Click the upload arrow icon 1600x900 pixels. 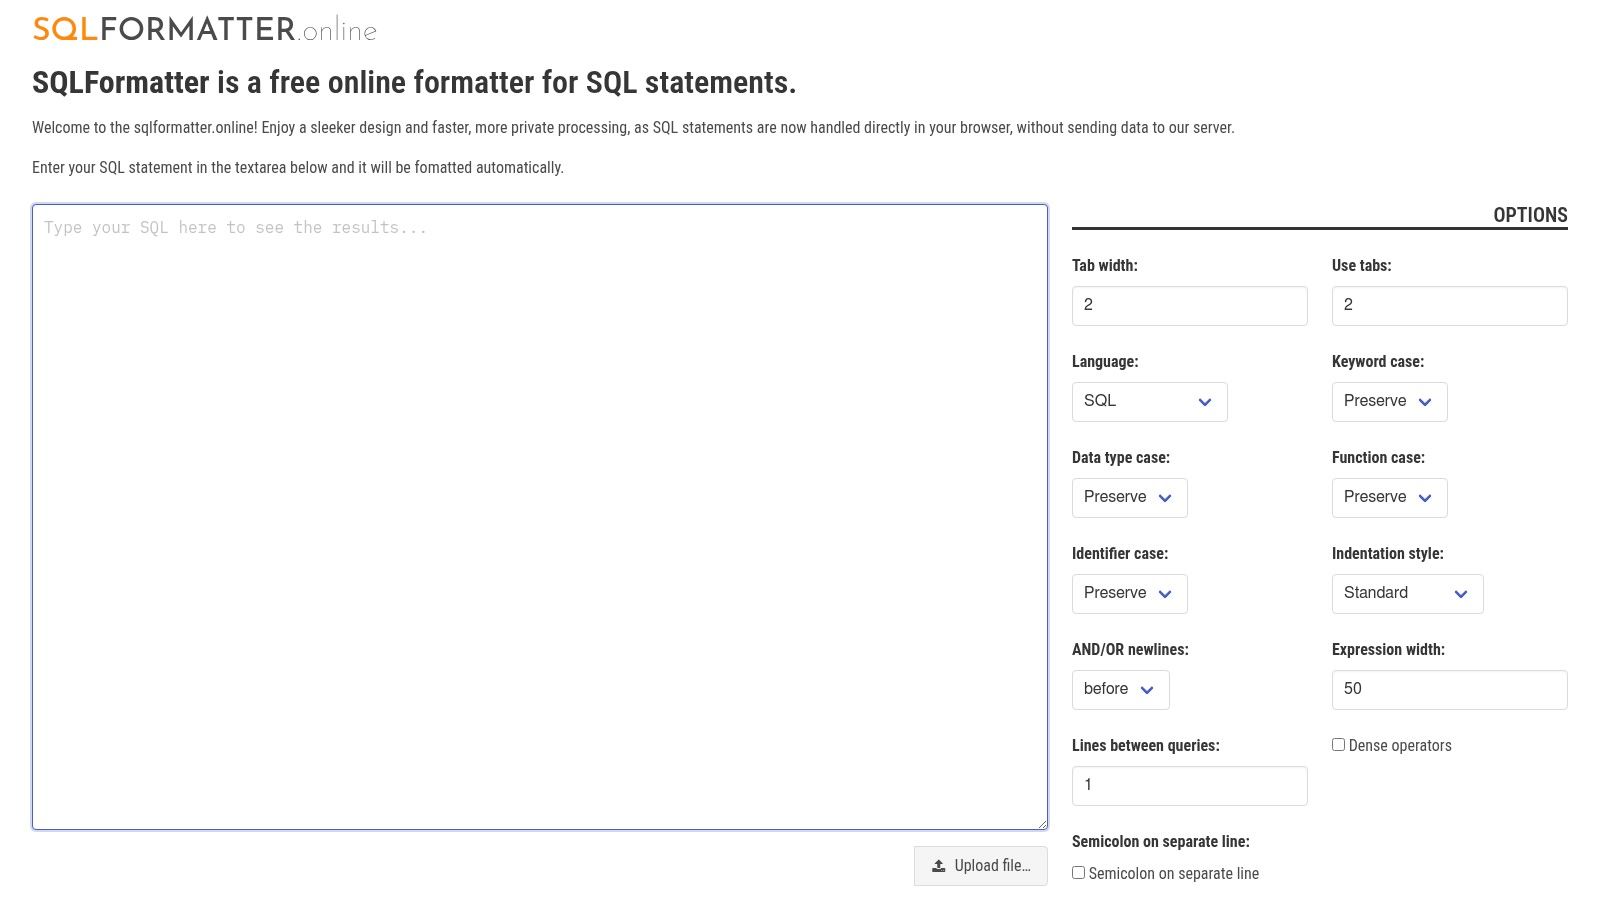click(x=938, y=864)
